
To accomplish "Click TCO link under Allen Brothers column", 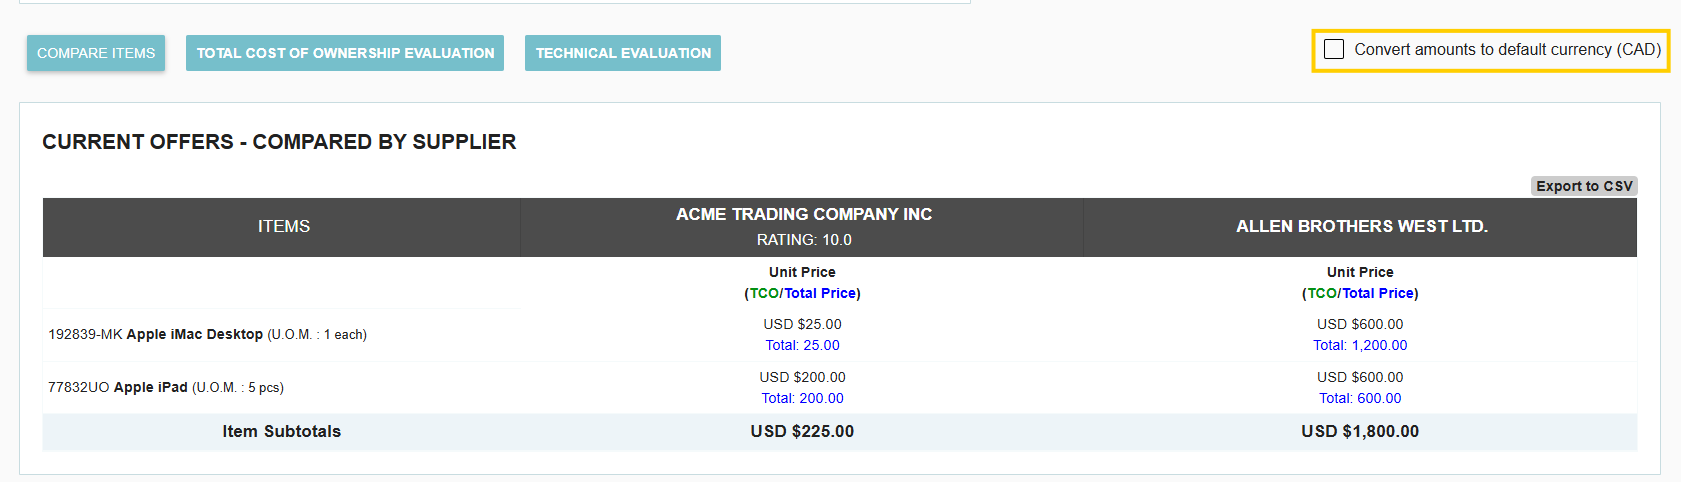I will (1322, 293).
